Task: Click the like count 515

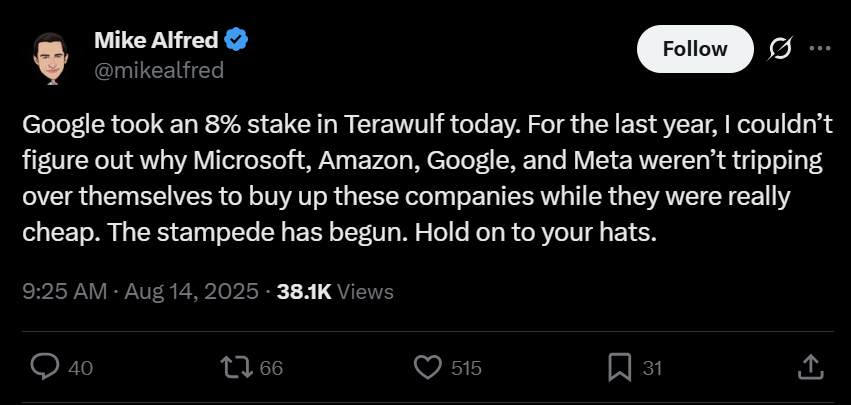Action: point(466,368)
